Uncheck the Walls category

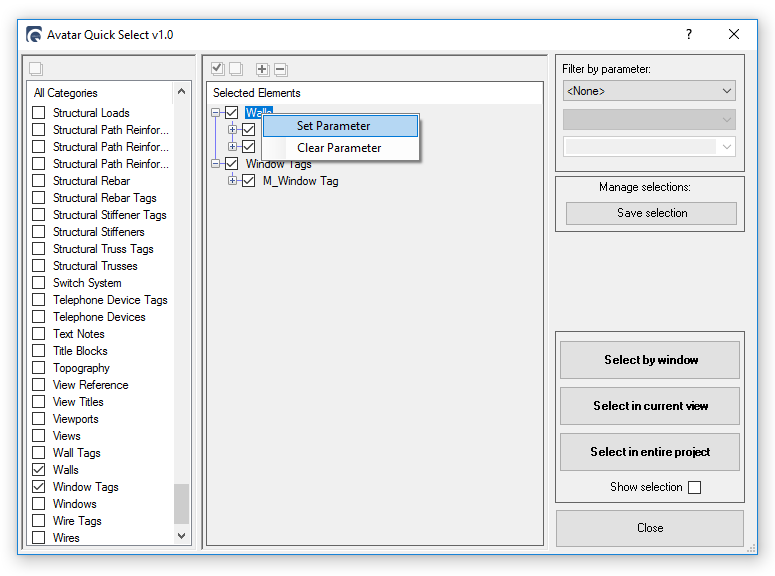(x=39, y=469)
